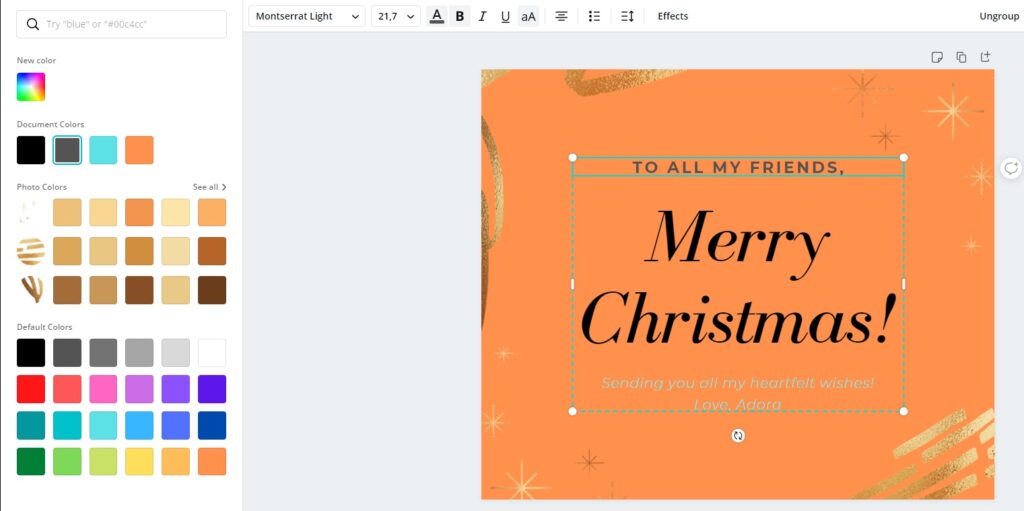1024x511 pixels.
Task: Select red default color
Action: 31,389
